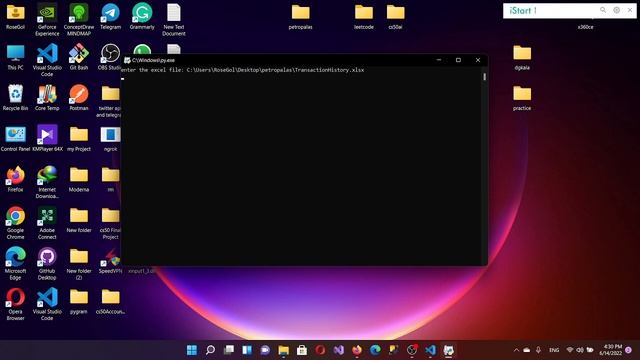This screenshot has width=640, height=360.
Task: Open the Windows Start button
Action: (191, 350)
